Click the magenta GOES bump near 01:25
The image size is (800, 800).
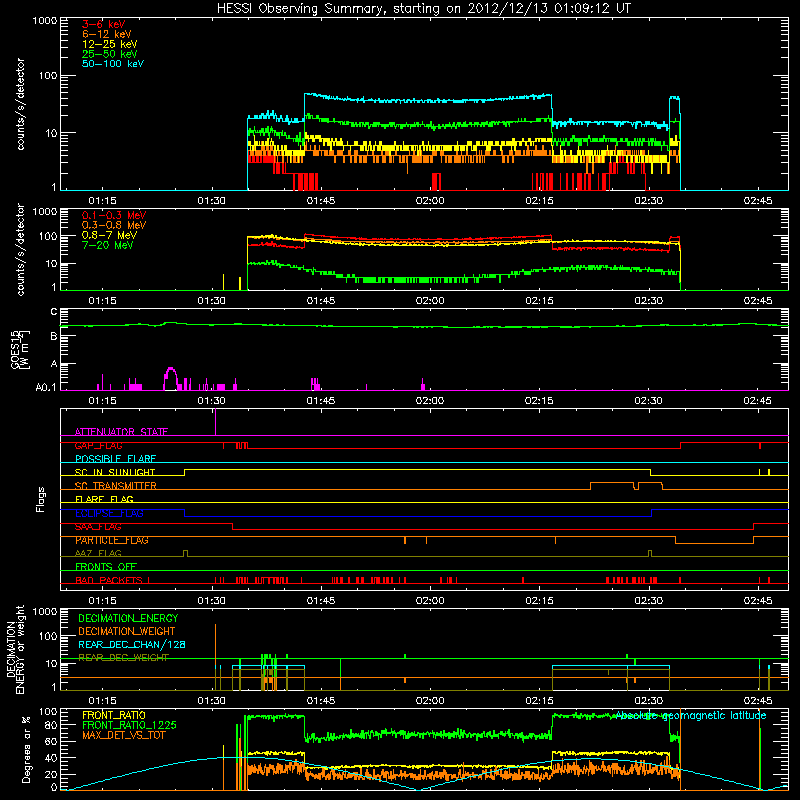pyautogui.click(x=170, y=378)
